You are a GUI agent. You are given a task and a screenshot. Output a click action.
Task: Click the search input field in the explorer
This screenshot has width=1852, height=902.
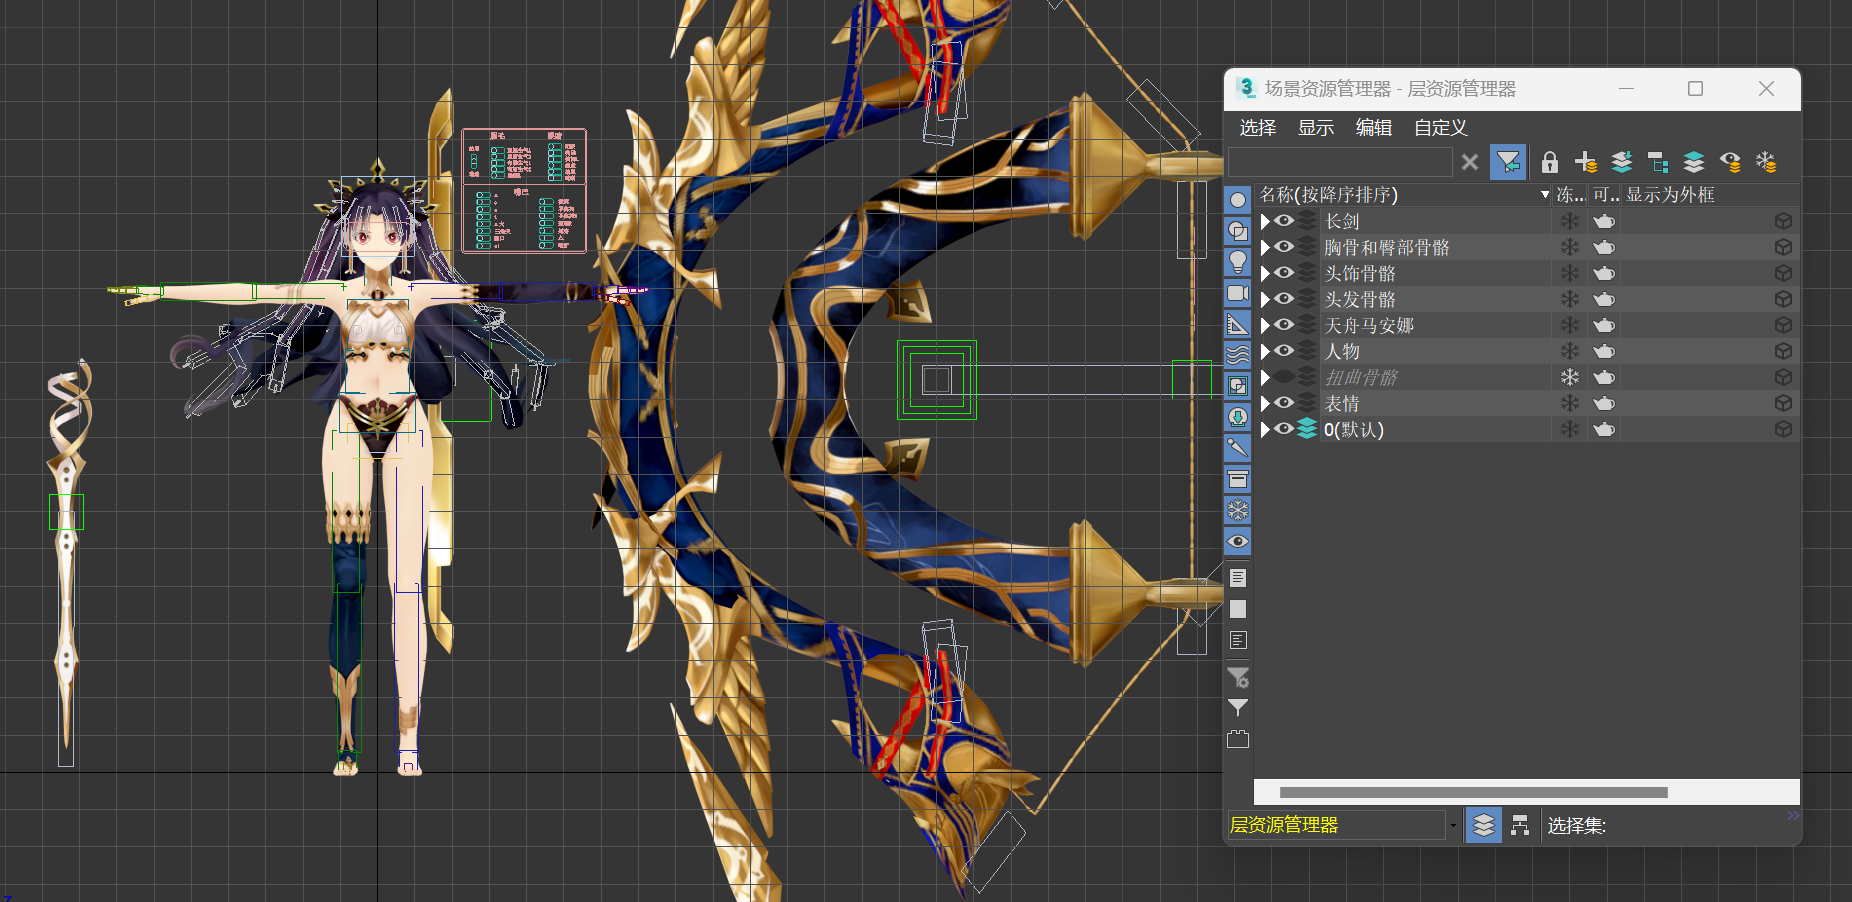(x=1340, y=162)
